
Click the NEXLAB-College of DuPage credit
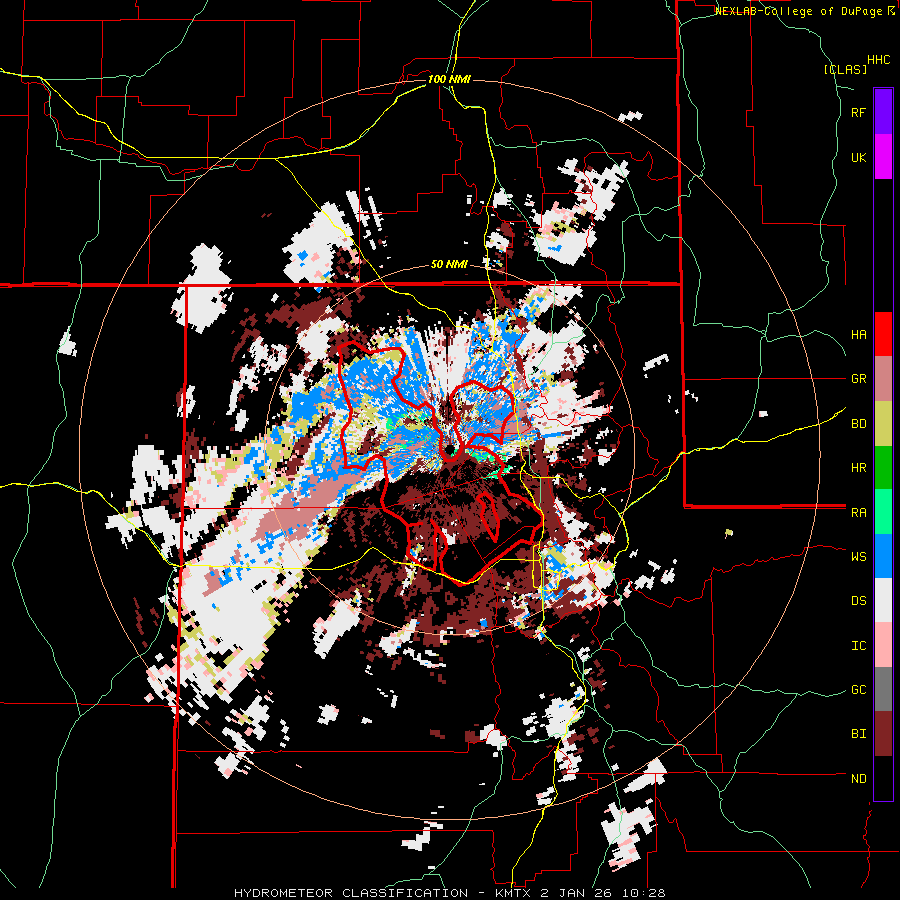pyautogui.click(x=800, y=11)
